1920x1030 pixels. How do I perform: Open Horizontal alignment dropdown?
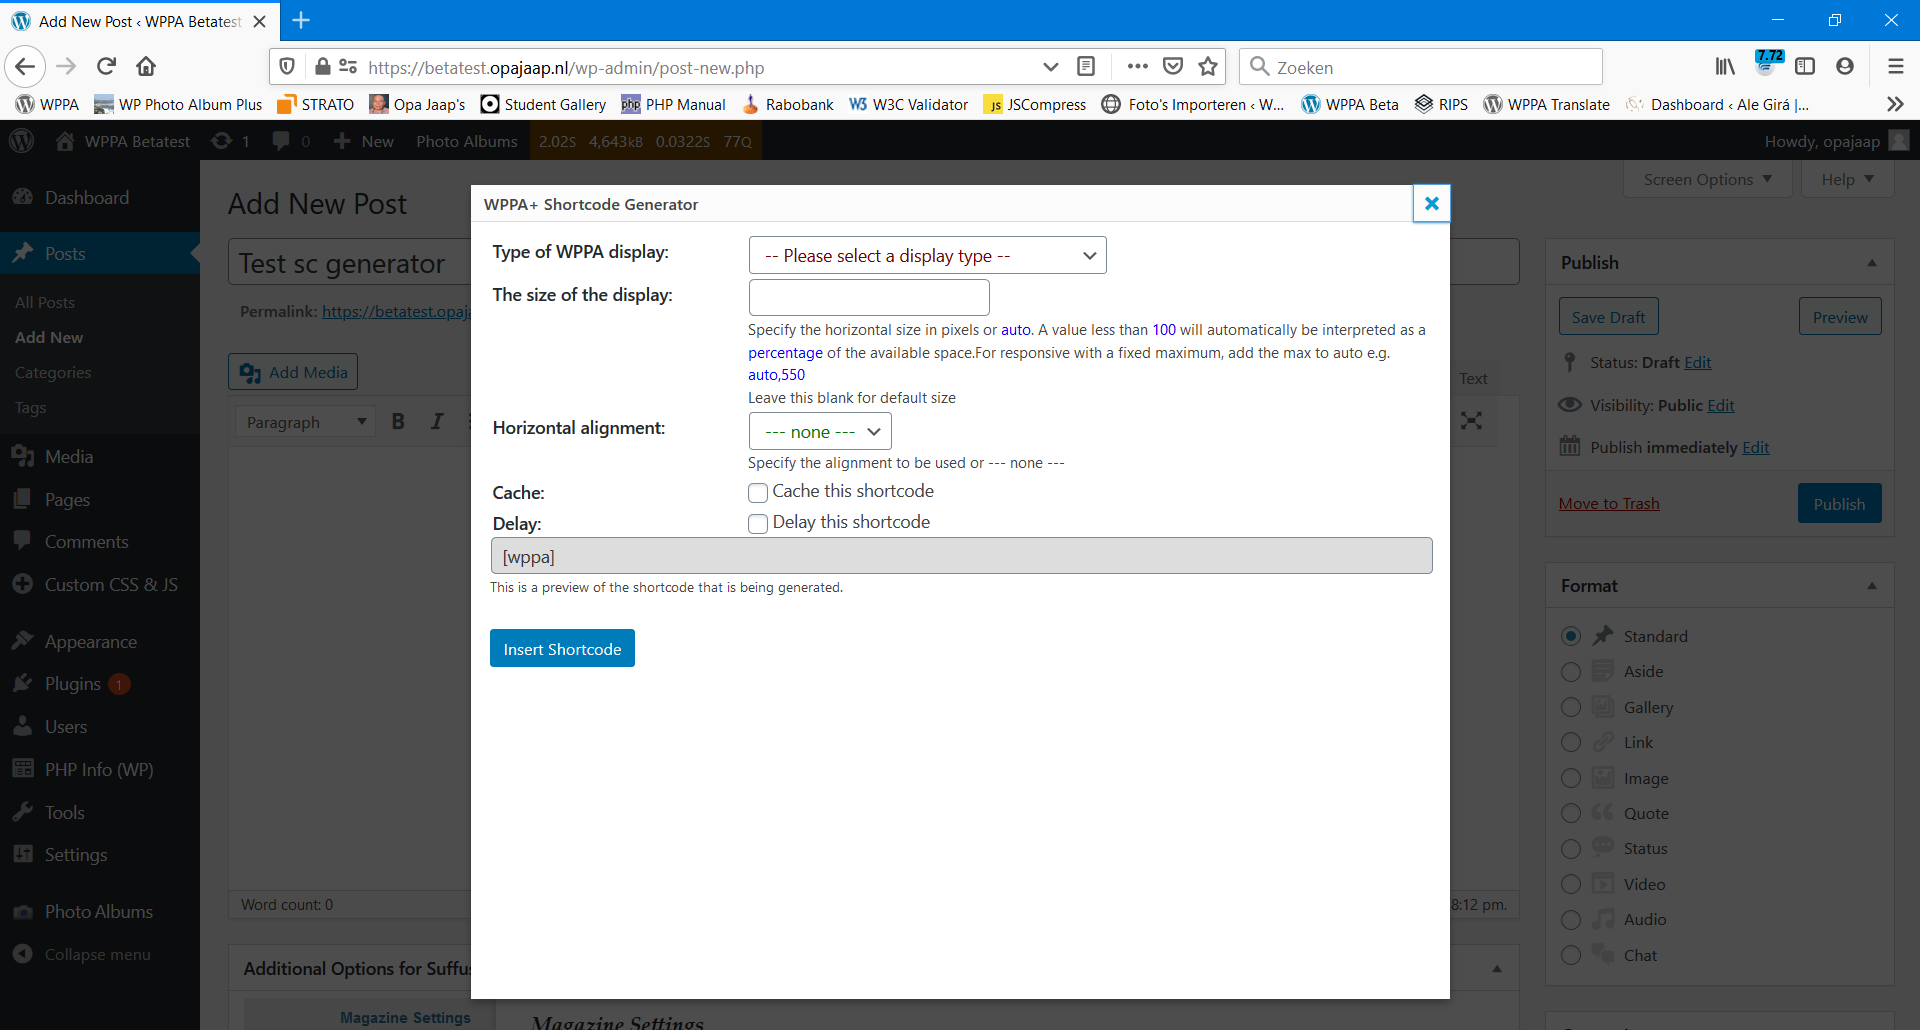(820, 432)
